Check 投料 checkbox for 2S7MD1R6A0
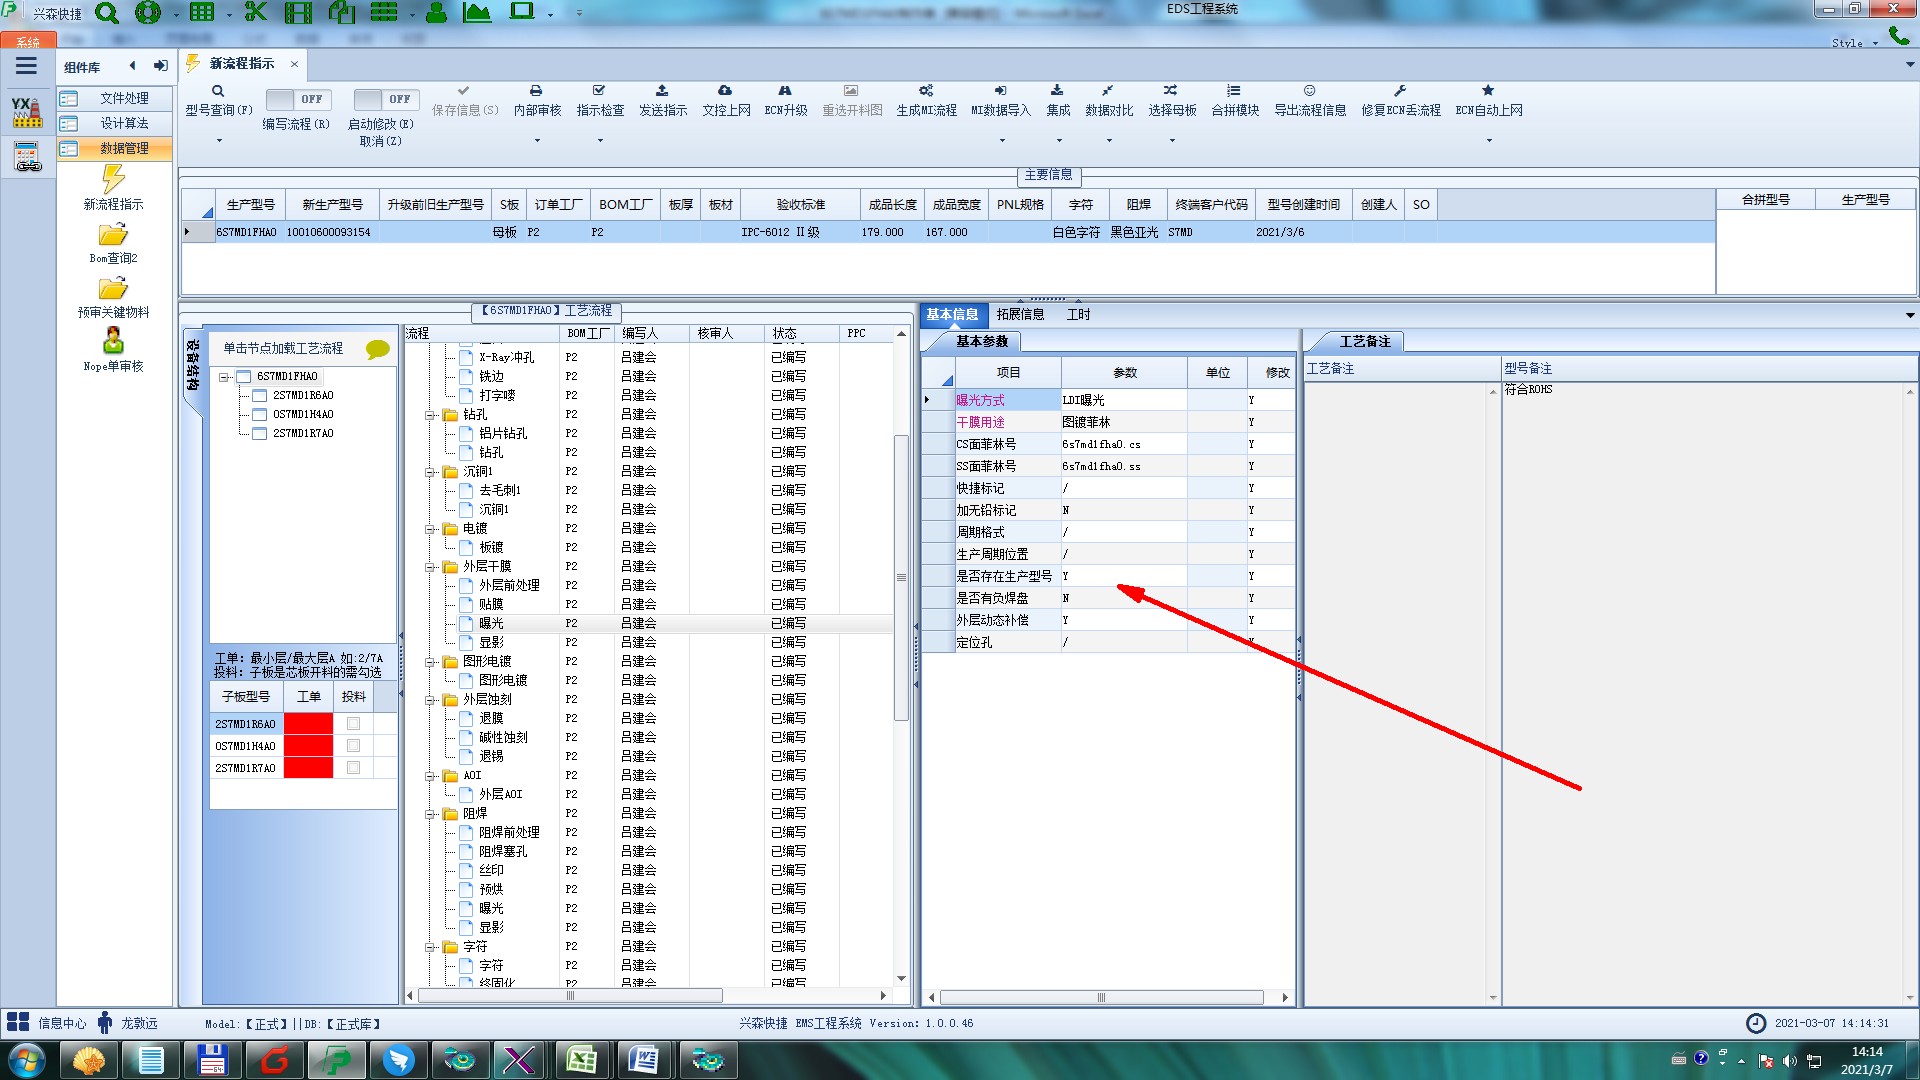The image size is (1920, 1080). pyautogui.click(x=353, y=724)
